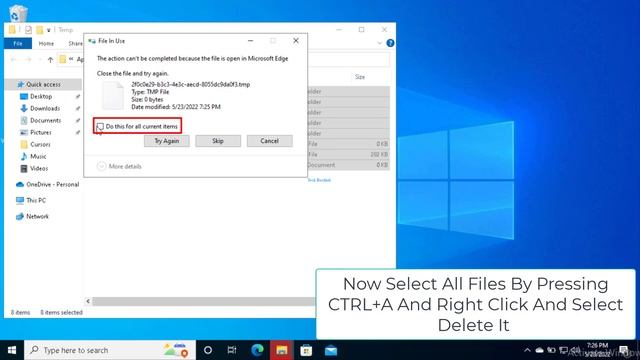Viewport: 640px width, 360px height.
Task: Click the address bar folder icon
Action: tap(62, 60)
